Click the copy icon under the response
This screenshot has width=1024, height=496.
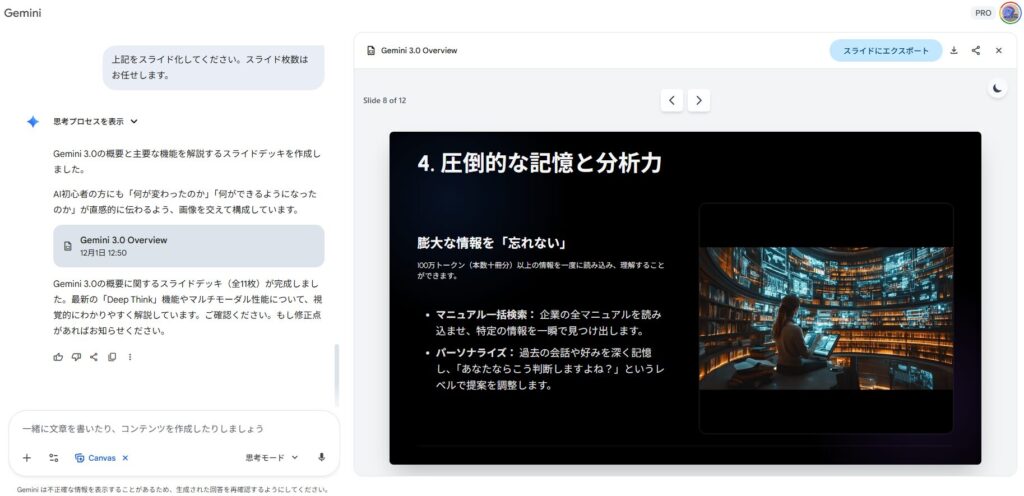click(112, 357)
